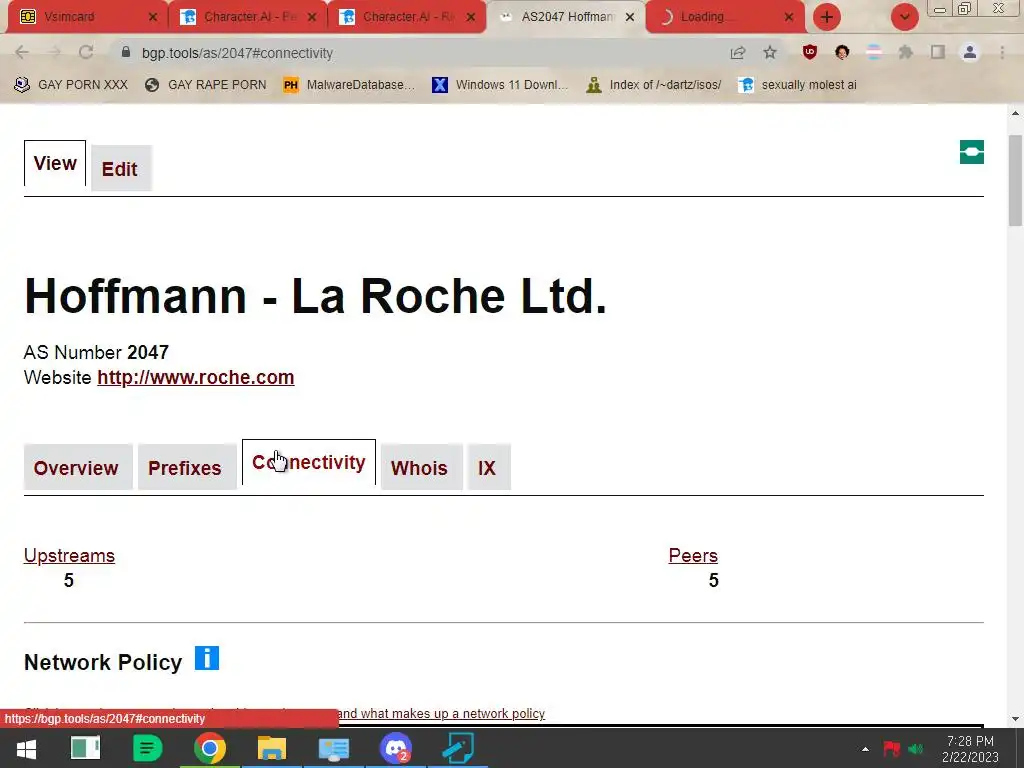Go back using the browser back arrow

pos(22,52)
